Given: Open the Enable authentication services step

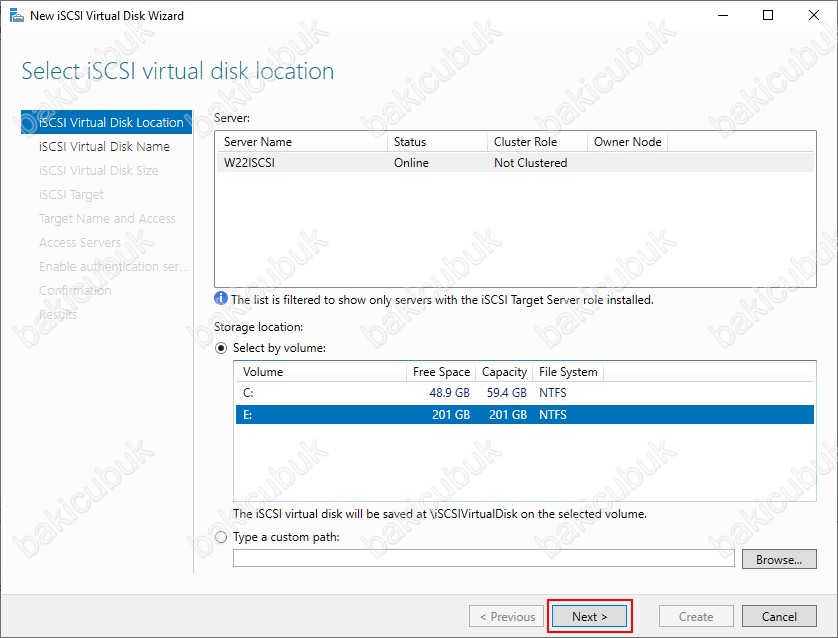Looking at the screenshot, I should [x=113, y=267].
